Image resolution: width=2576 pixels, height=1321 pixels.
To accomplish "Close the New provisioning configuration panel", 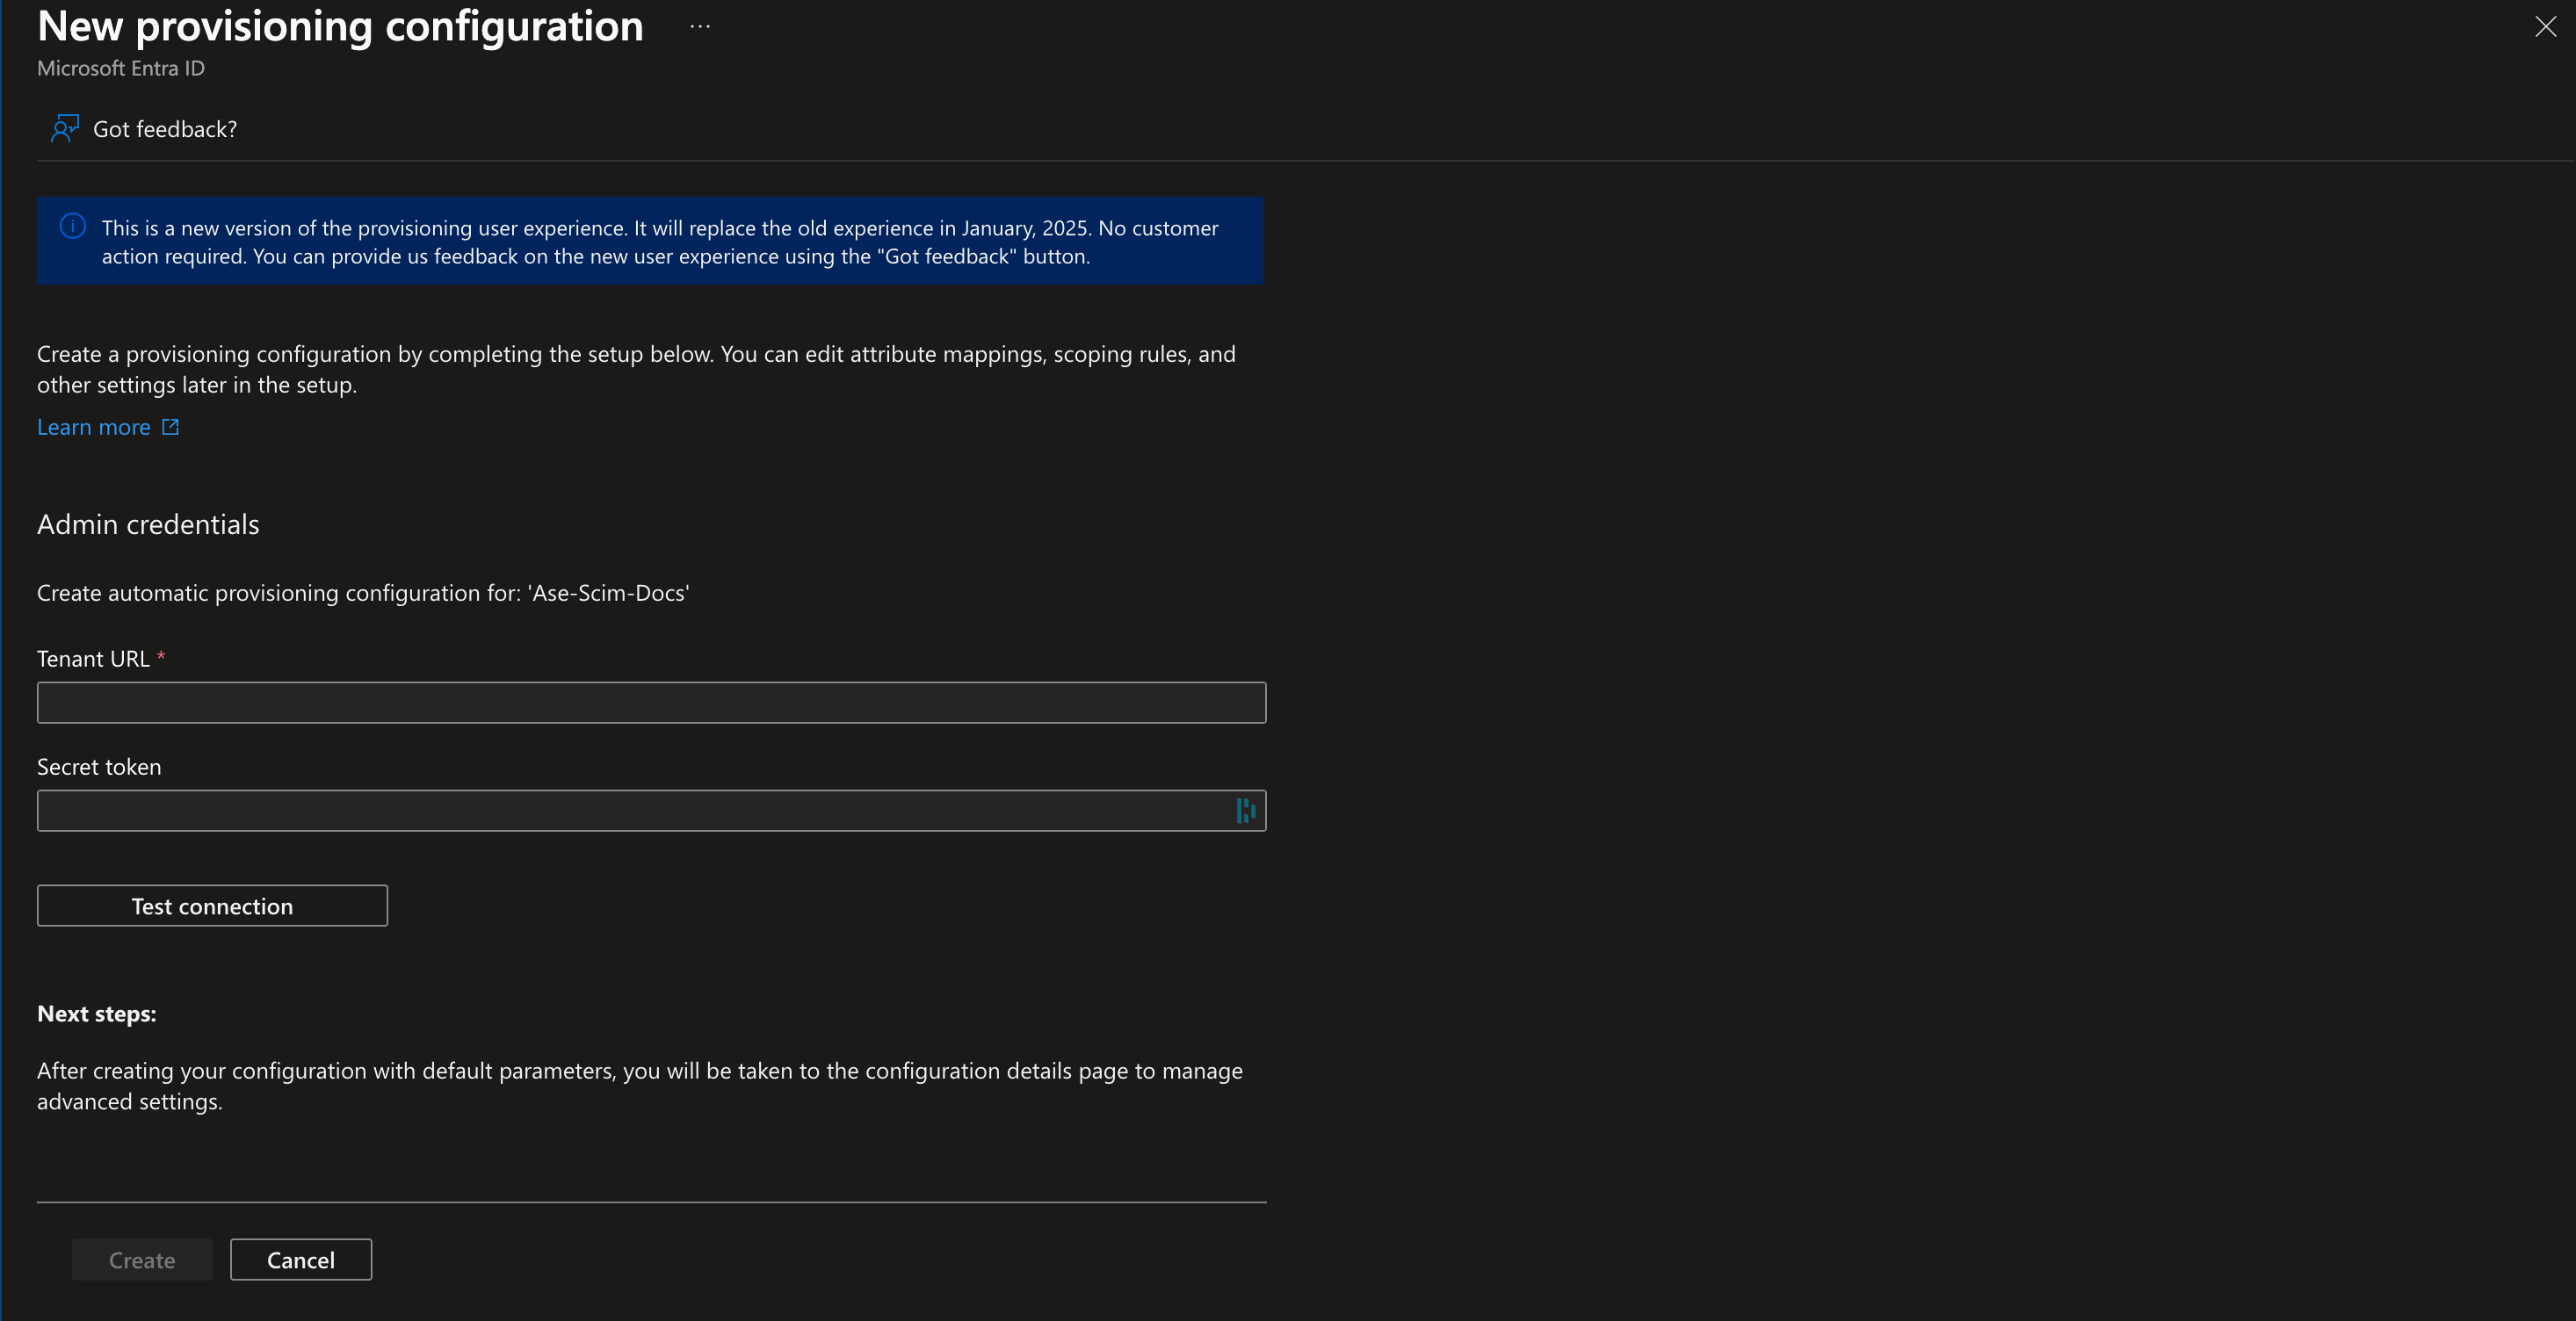I will pos(2544,26).
